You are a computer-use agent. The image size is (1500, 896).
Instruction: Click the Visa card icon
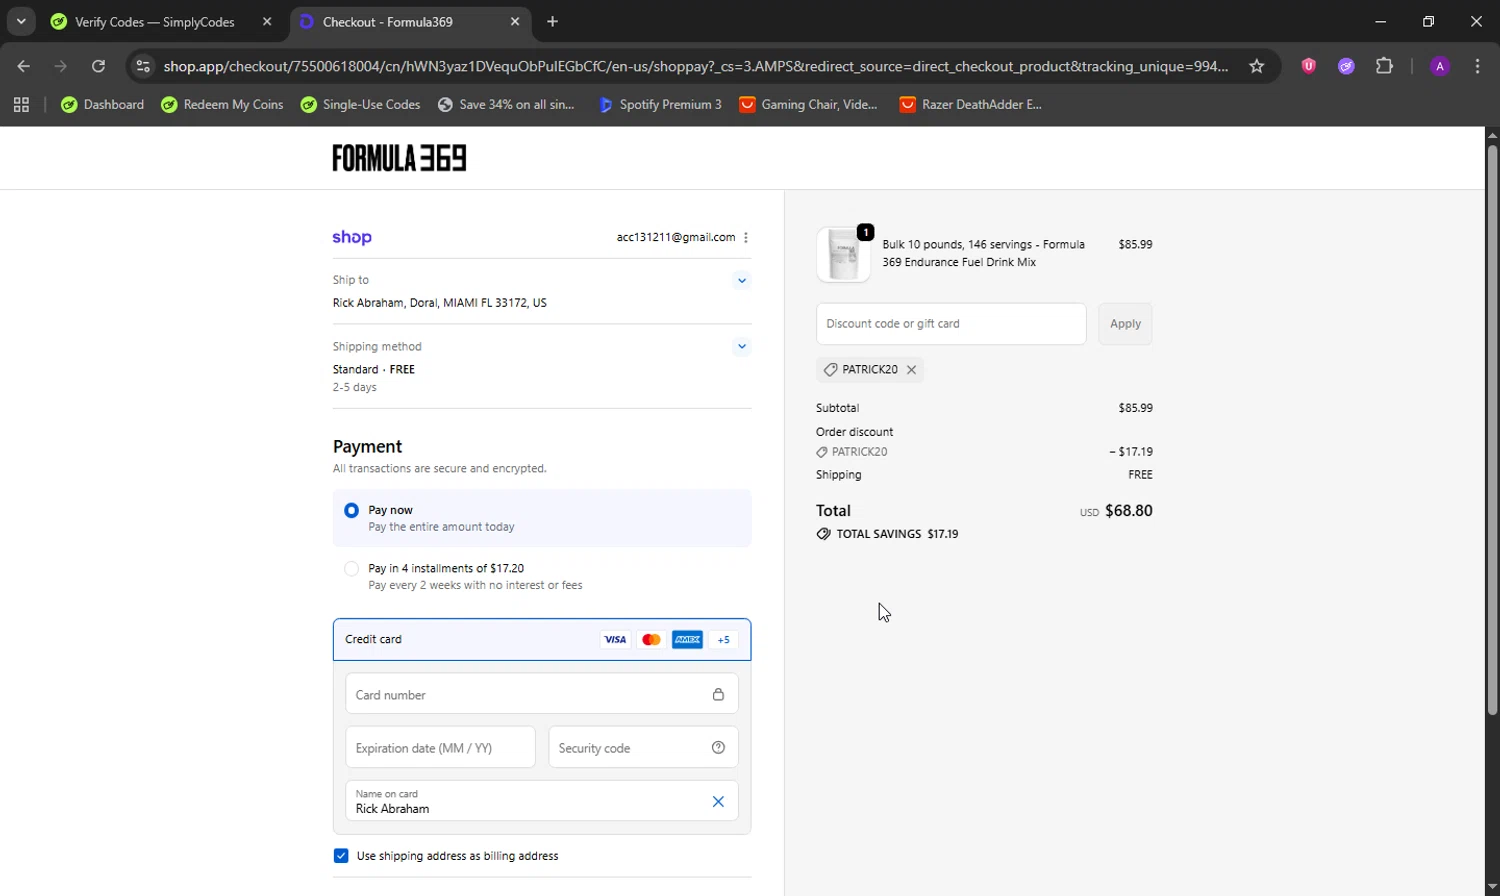(x=615, y=640)
